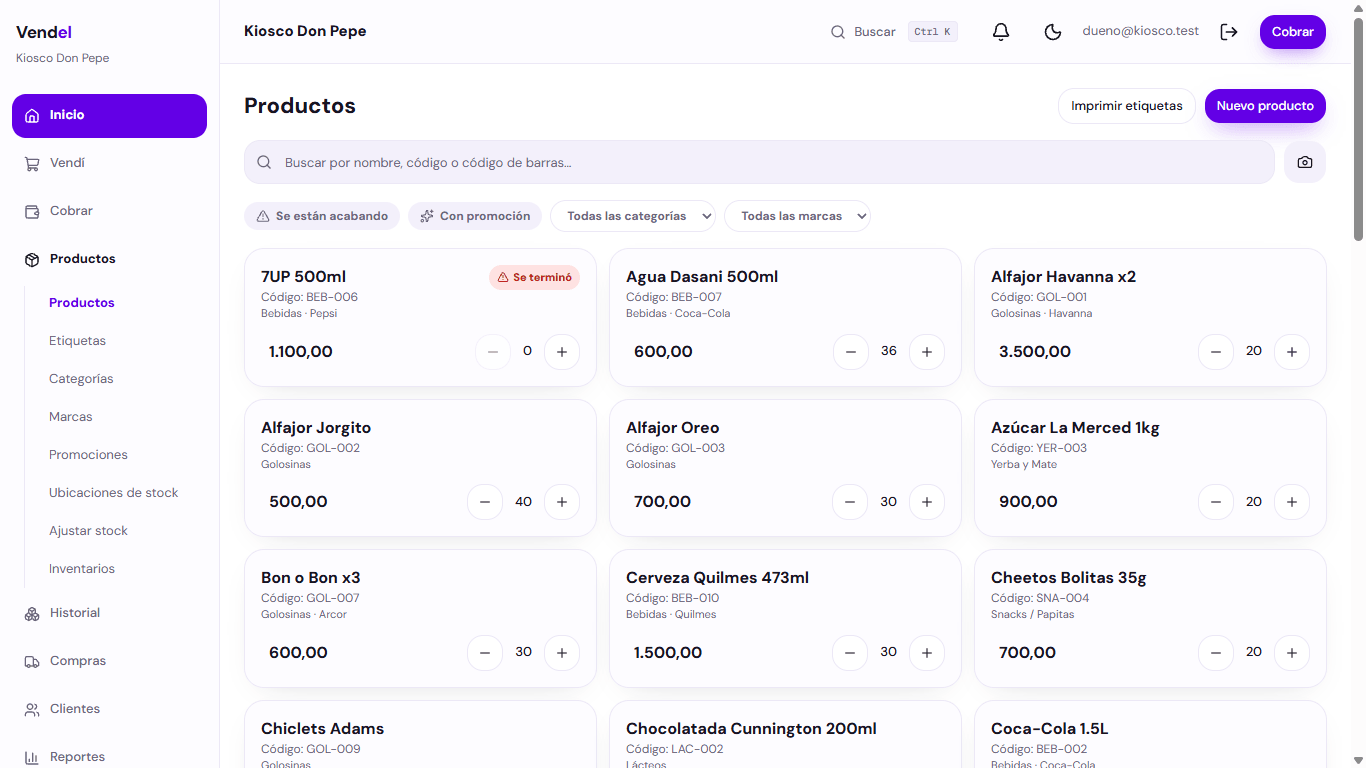Increase 7UP 500ml stock with plus

[562, 352]
